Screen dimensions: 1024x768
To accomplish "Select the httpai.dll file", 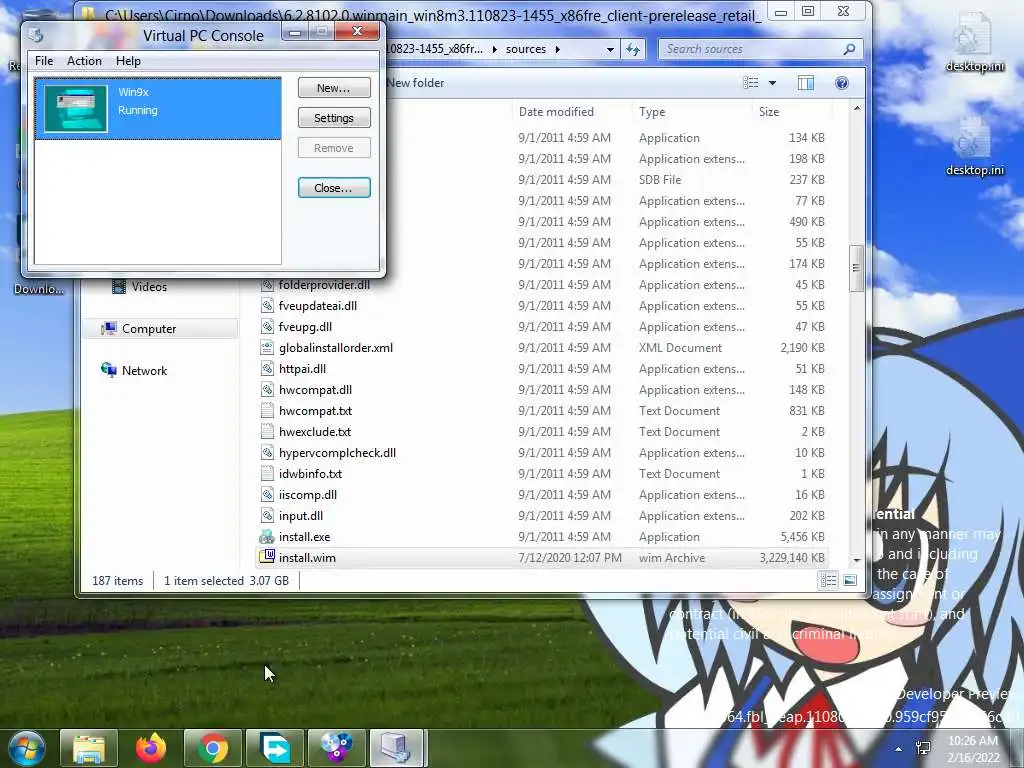I will coord(302,368).
